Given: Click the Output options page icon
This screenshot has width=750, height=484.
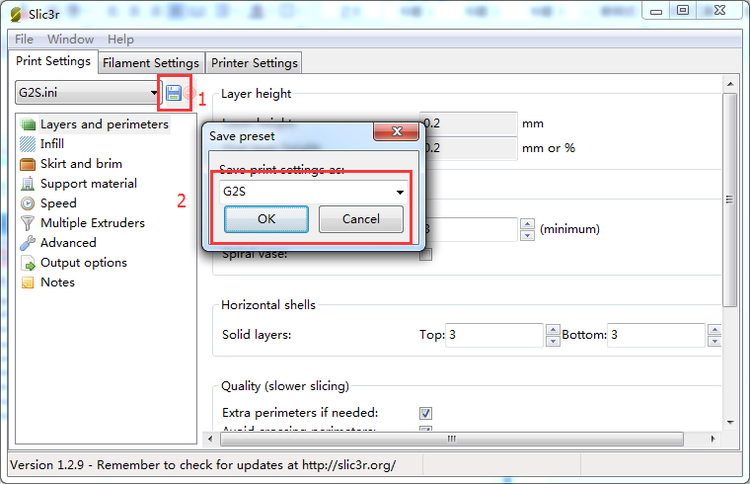Looking at the screenshot, I should coord(28,263).
